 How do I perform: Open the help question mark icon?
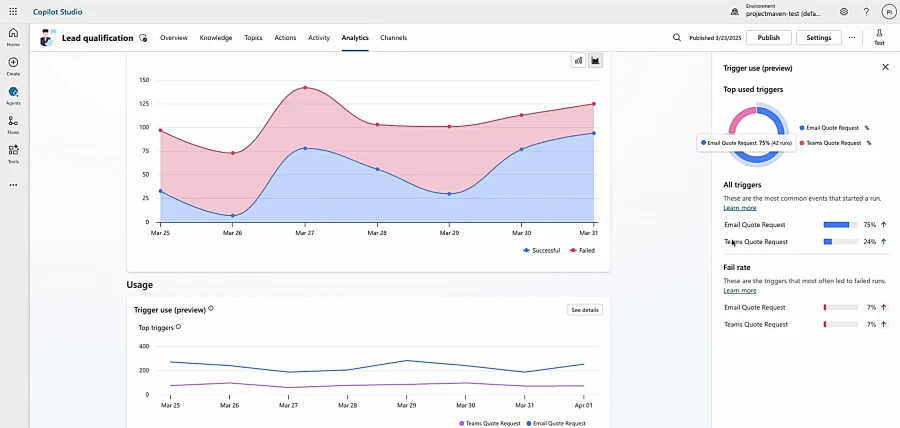tap(866, 12)
